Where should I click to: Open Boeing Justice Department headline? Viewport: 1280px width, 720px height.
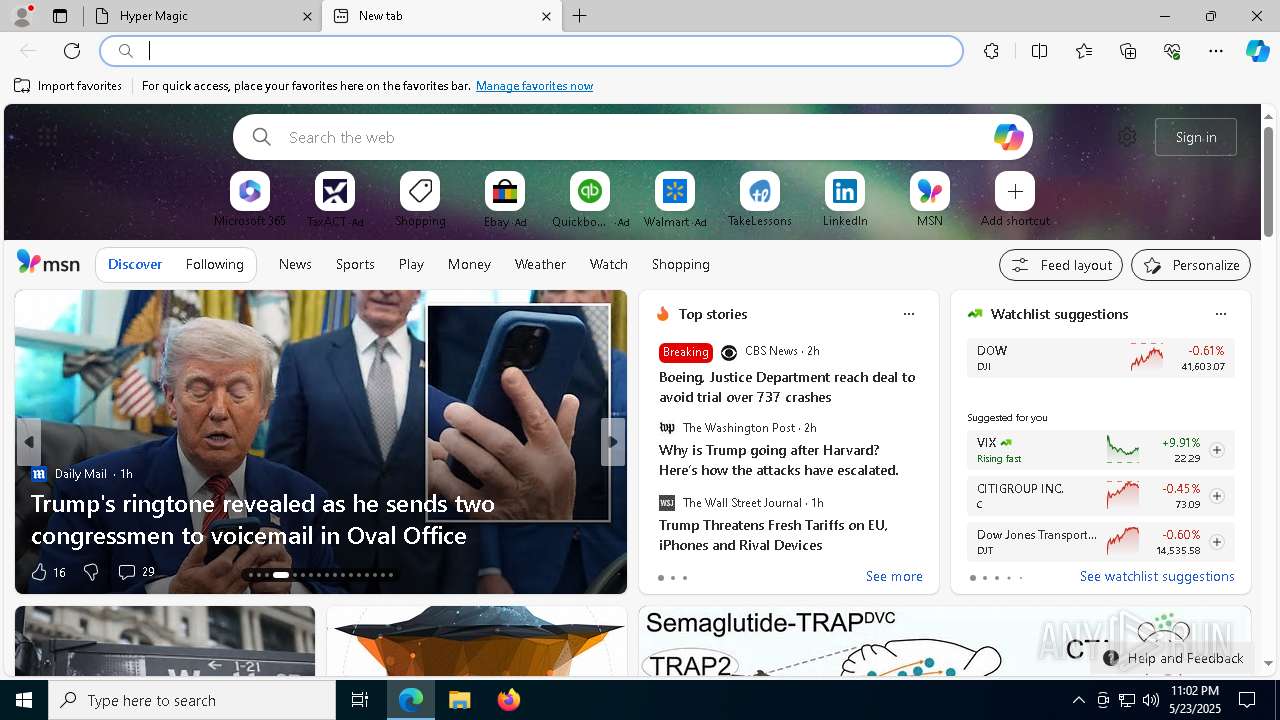pyautogui.click(x=787, y=387)
